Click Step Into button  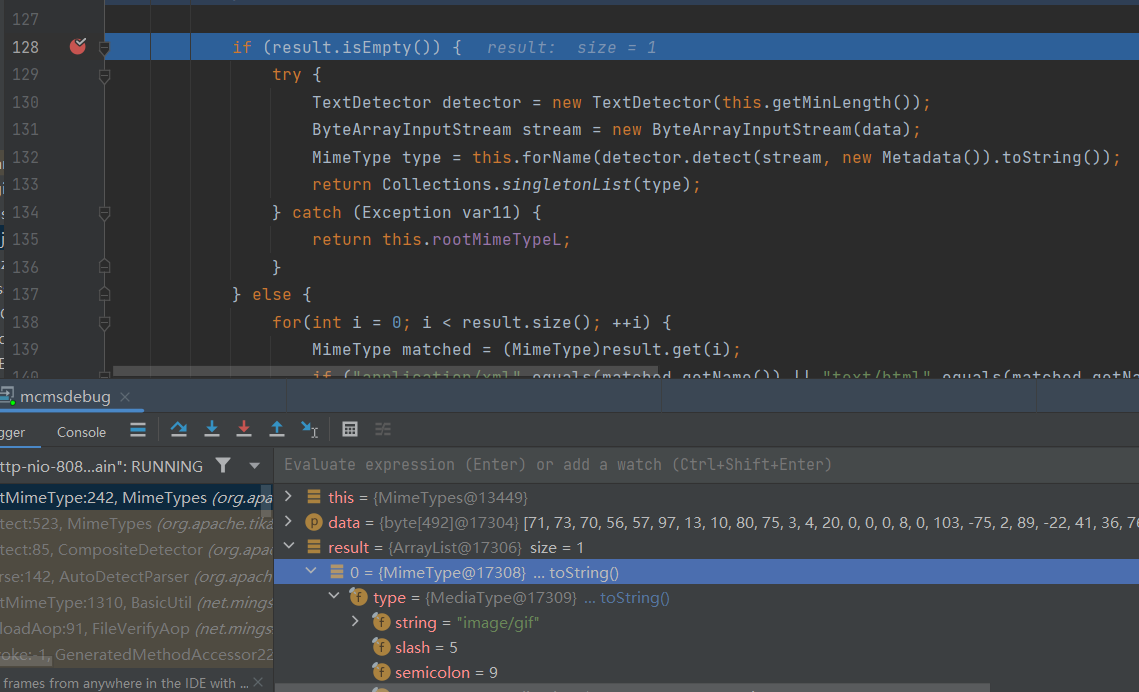tap(211, 430)
